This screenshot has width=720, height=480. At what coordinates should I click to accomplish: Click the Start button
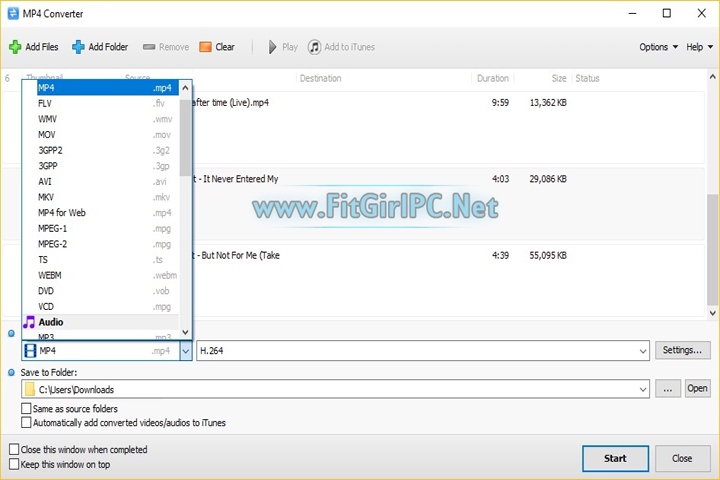615,458
